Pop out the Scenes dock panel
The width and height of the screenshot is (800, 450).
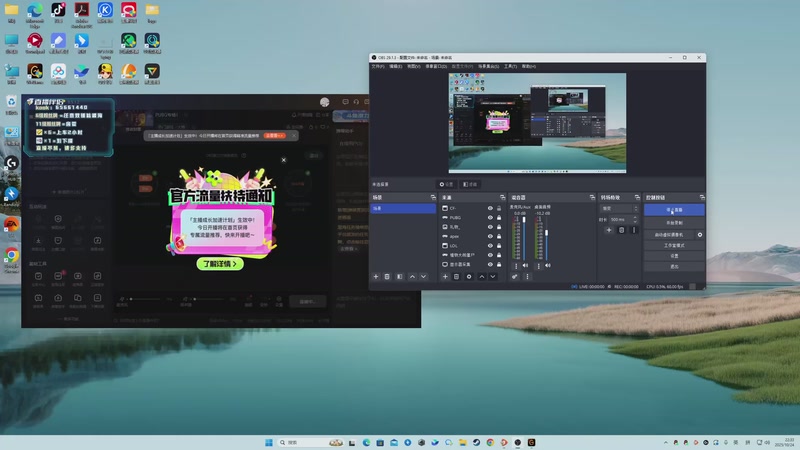click(433, 197)
